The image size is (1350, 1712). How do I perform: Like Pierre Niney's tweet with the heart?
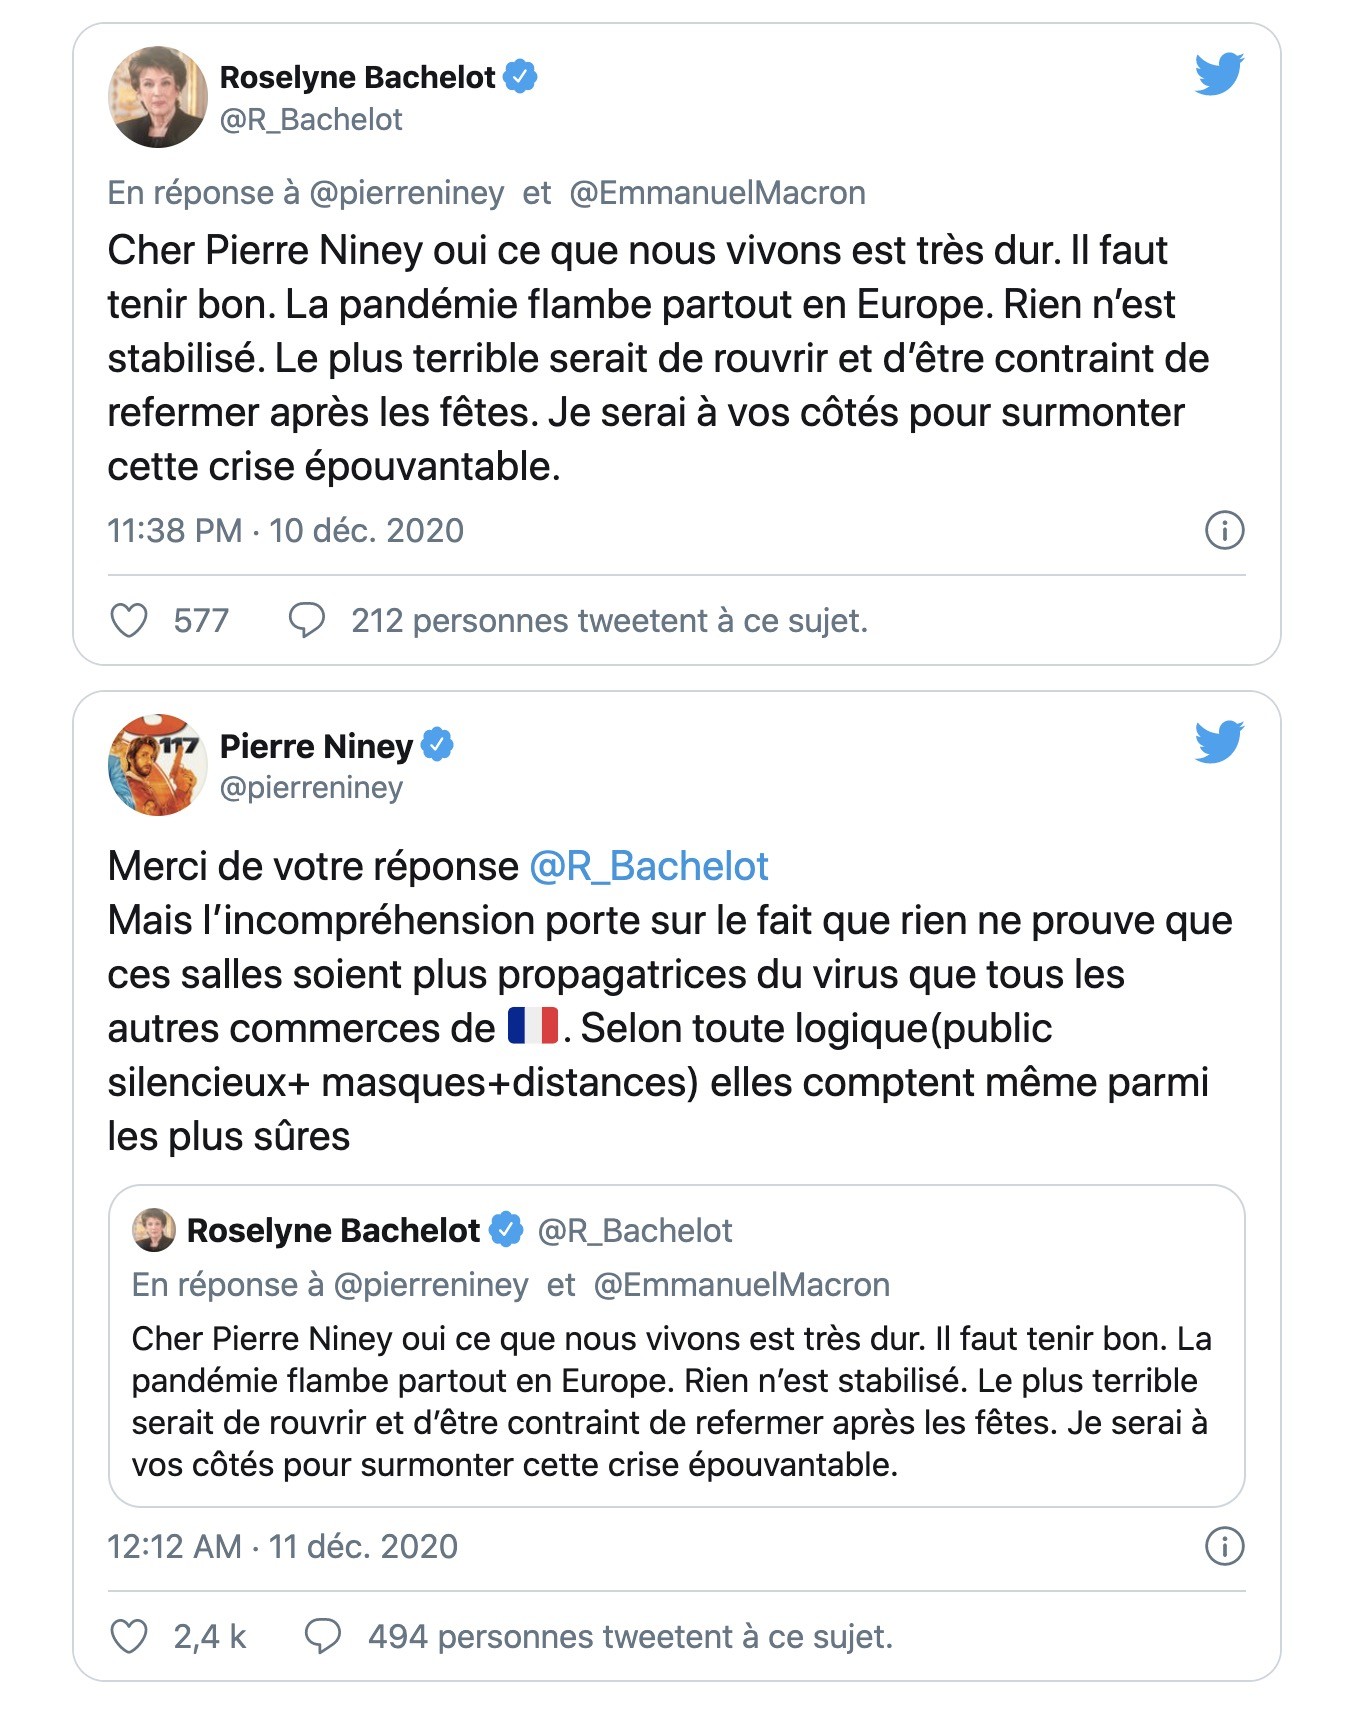[x=128, y=1637]
